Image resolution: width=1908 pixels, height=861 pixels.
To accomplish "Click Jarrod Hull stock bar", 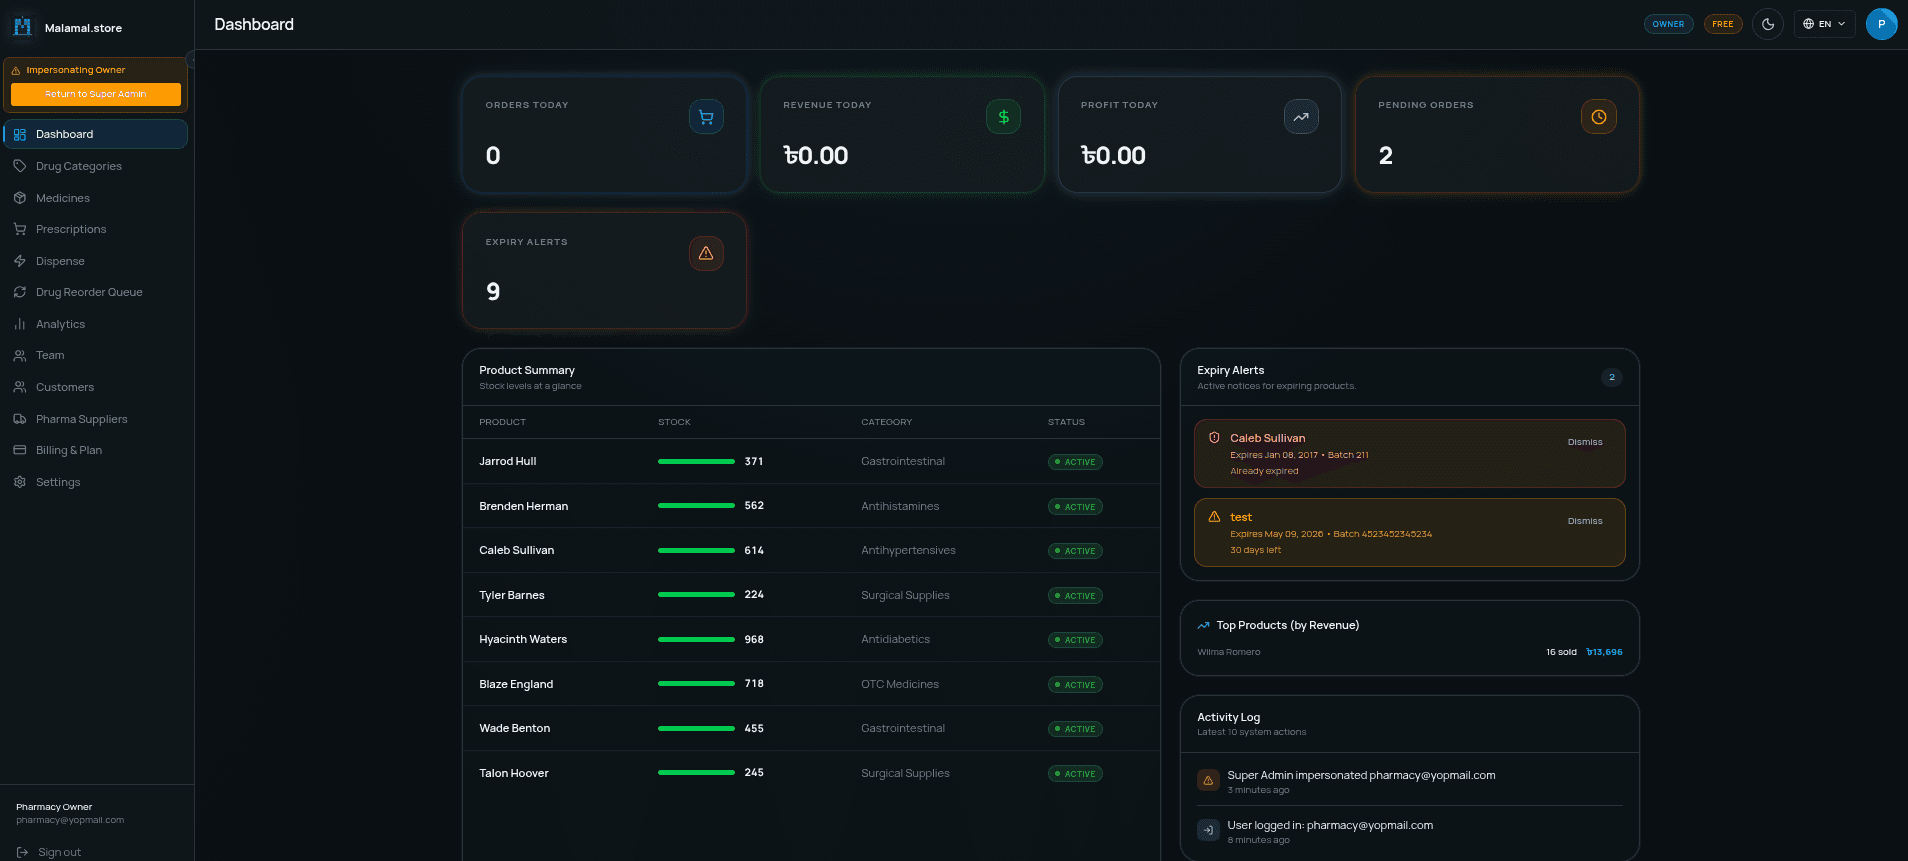I will click(696, 461).
